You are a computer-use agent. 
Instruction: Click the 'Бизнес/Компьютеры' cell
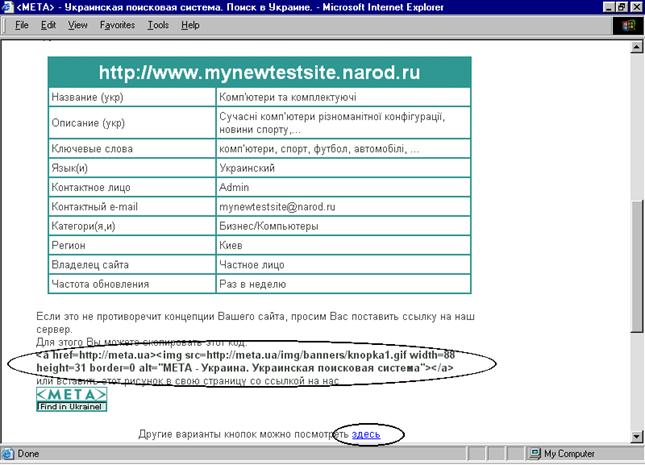(343, 226)
